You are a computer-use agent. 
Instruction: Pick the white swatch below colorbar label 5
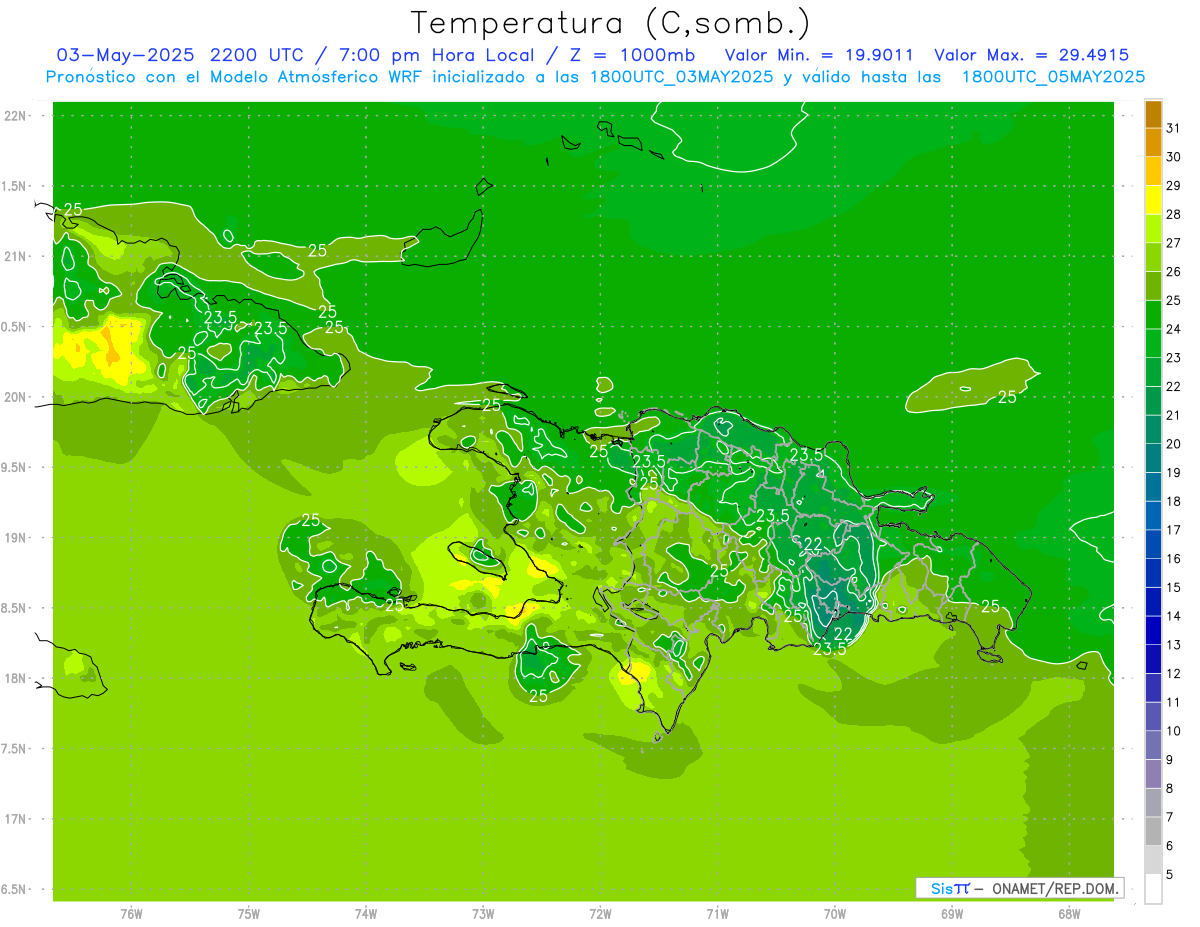point(1153,889)
